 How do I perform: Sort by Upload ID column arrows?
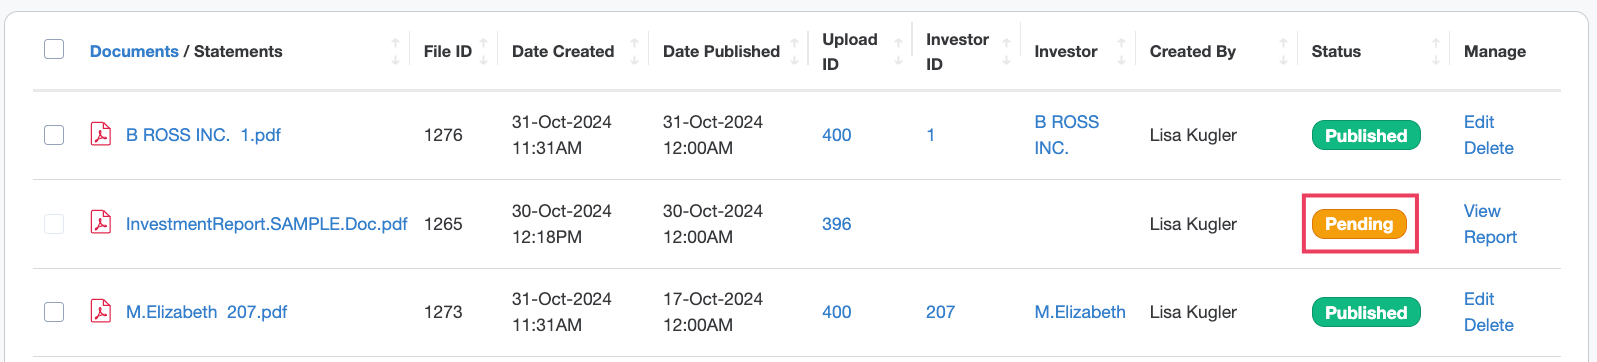pos(898,51)
